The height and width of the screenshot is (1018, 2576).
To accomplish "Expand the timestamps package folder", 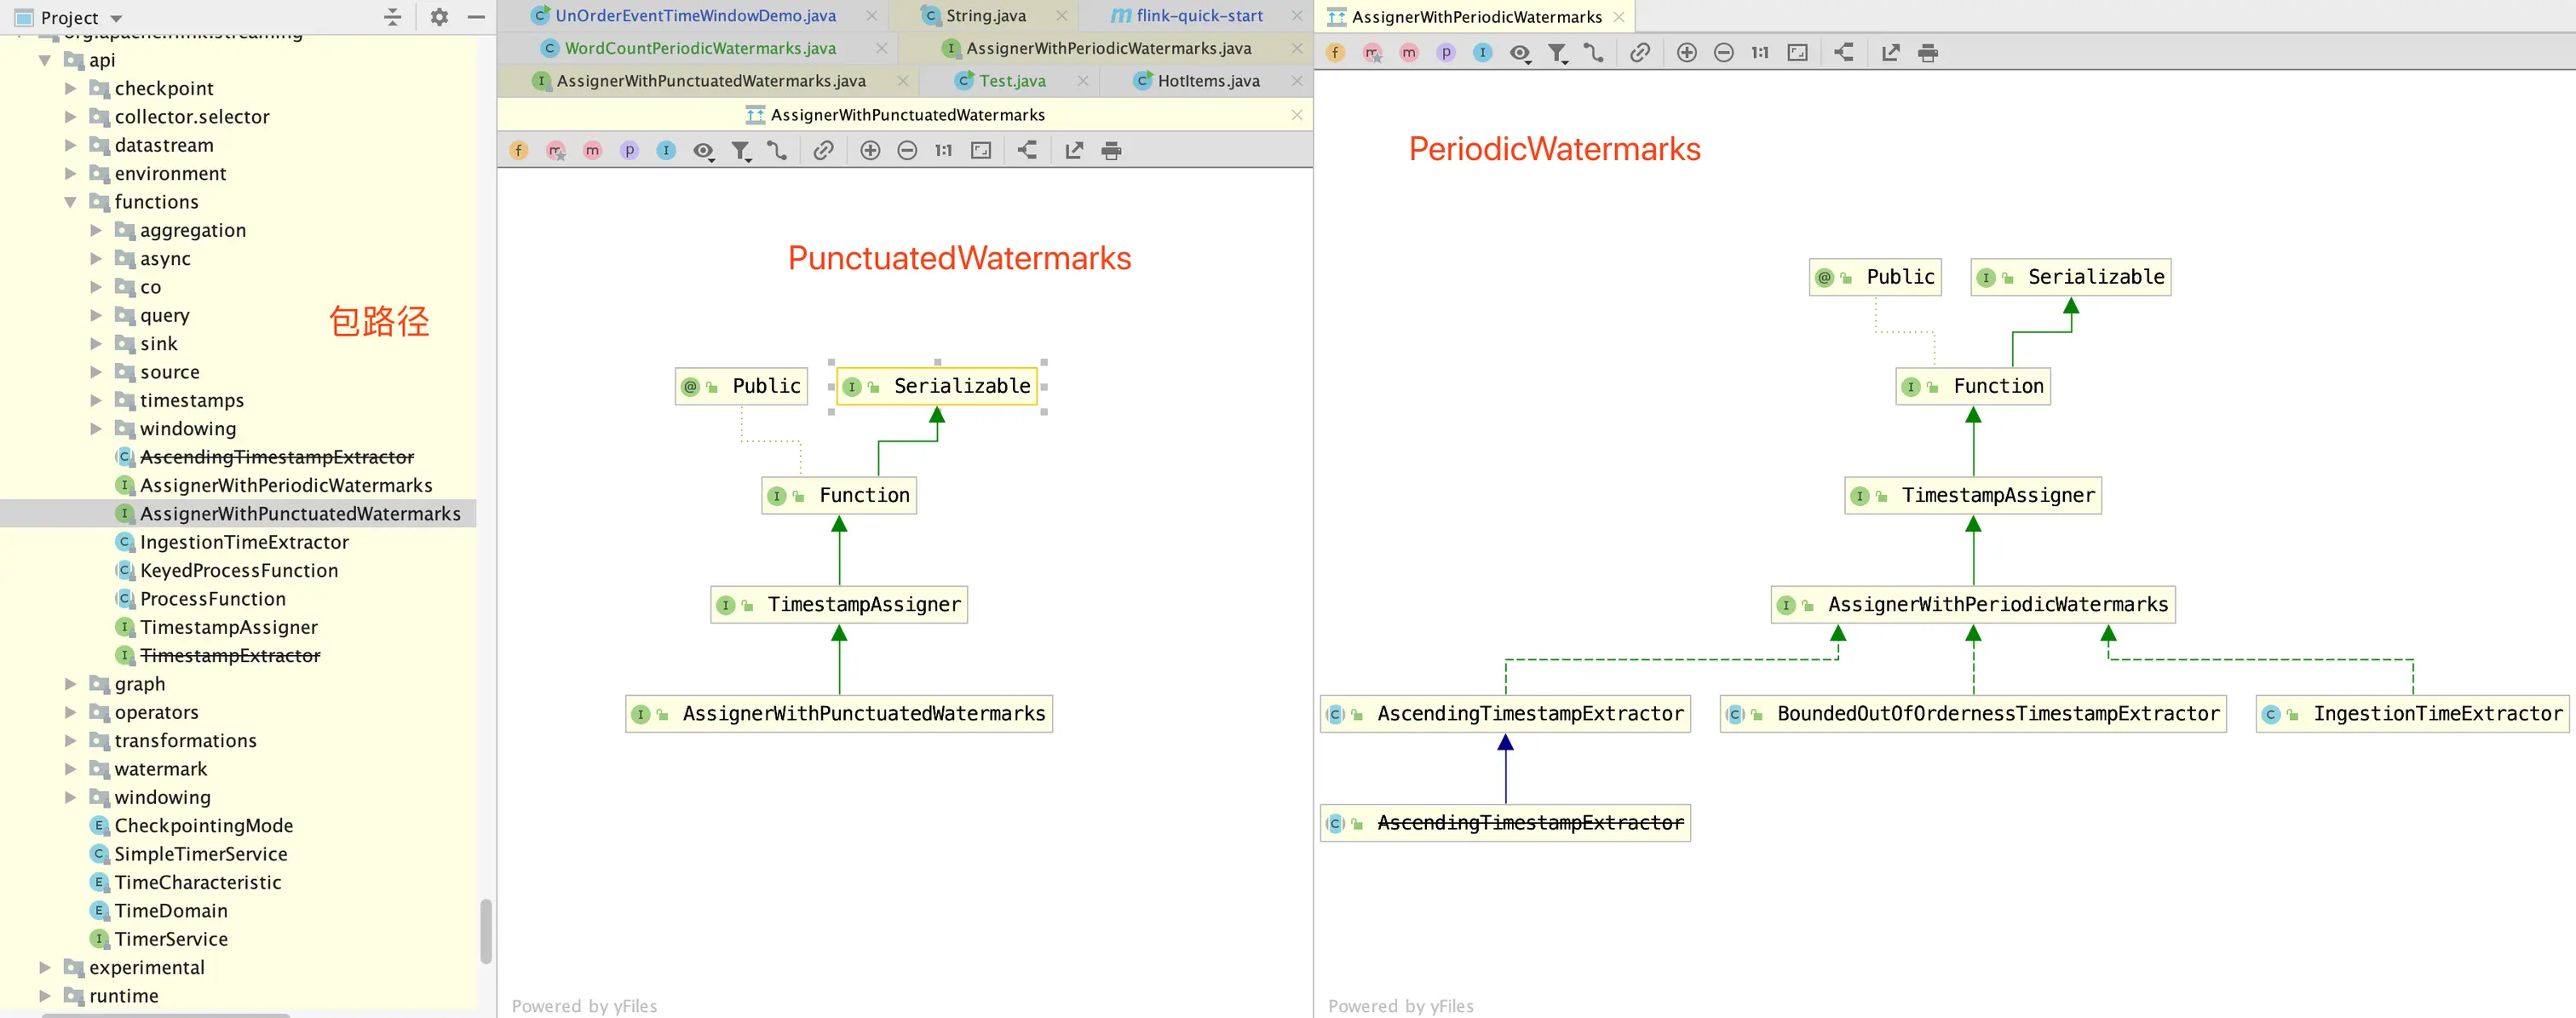I will tap(96, 400).
